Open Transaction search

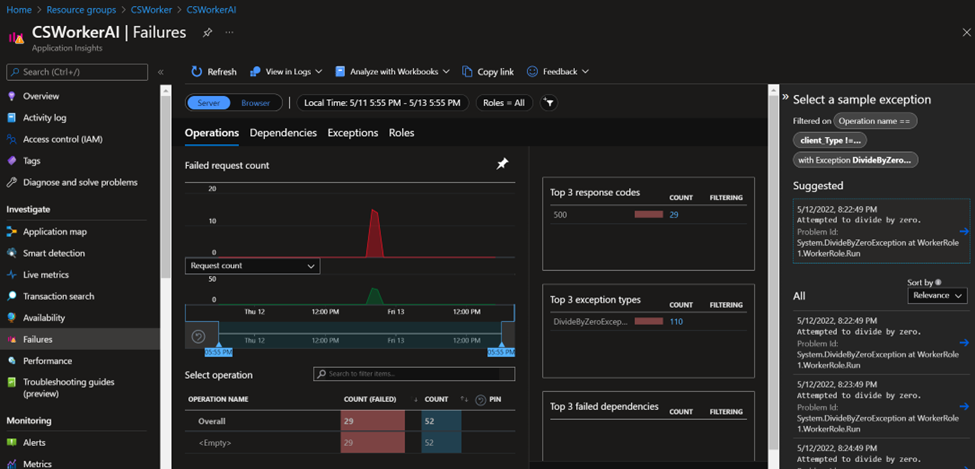58,296
